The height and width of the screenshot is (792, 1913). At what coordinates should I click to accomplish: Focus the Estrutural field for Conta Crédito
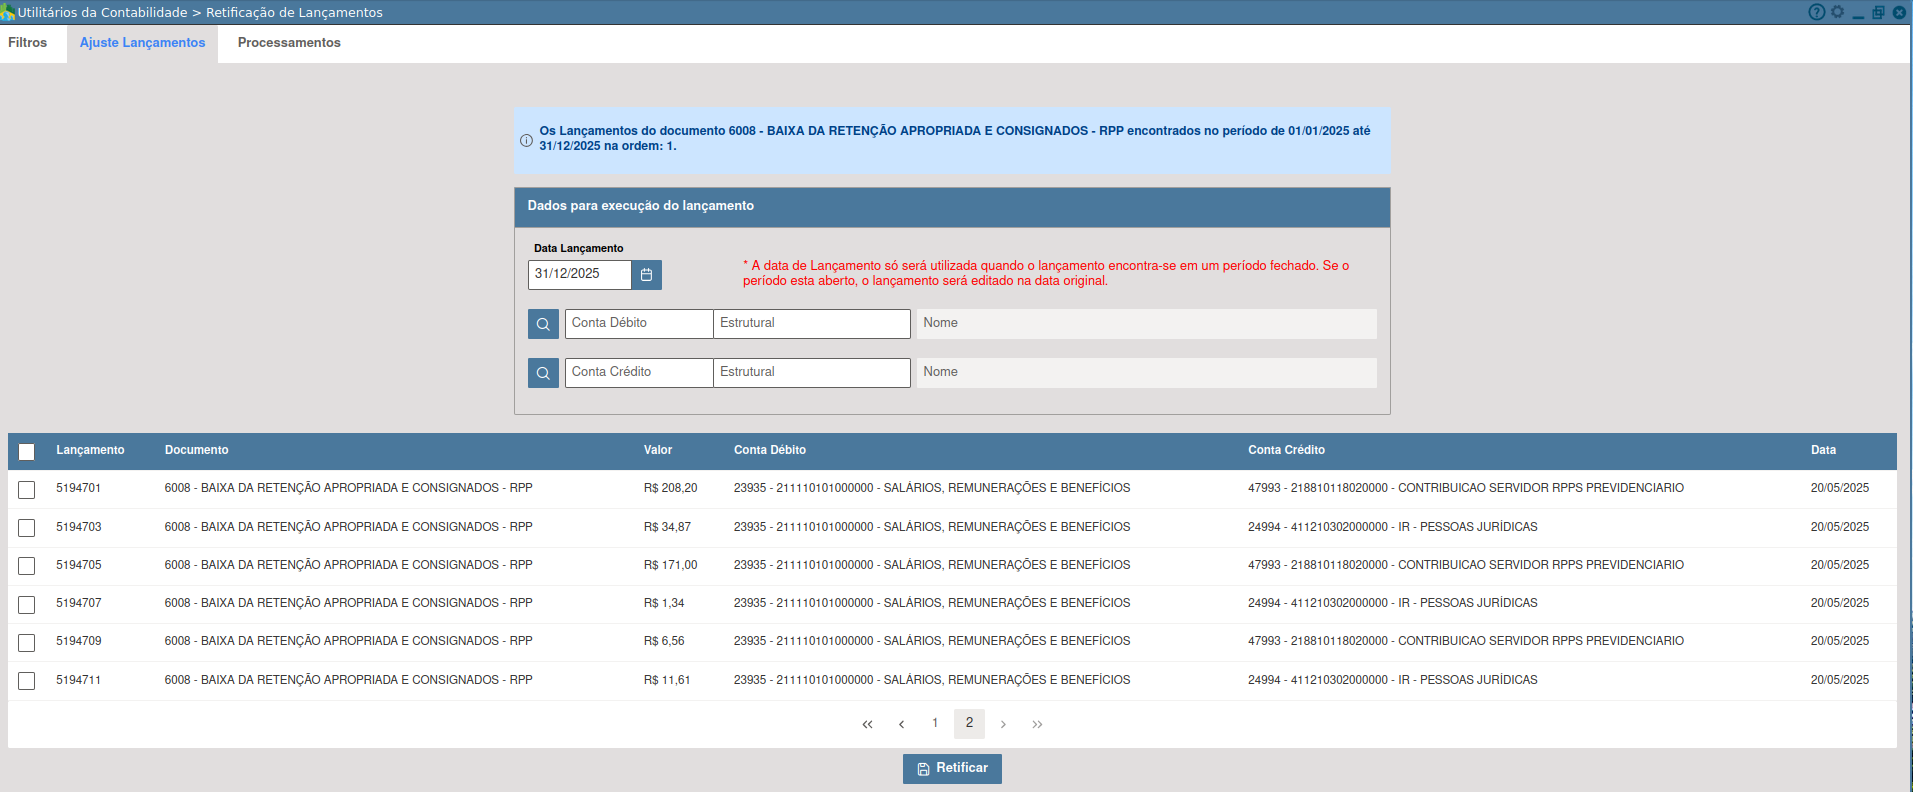pyautogui.click(x=811, y=373)
